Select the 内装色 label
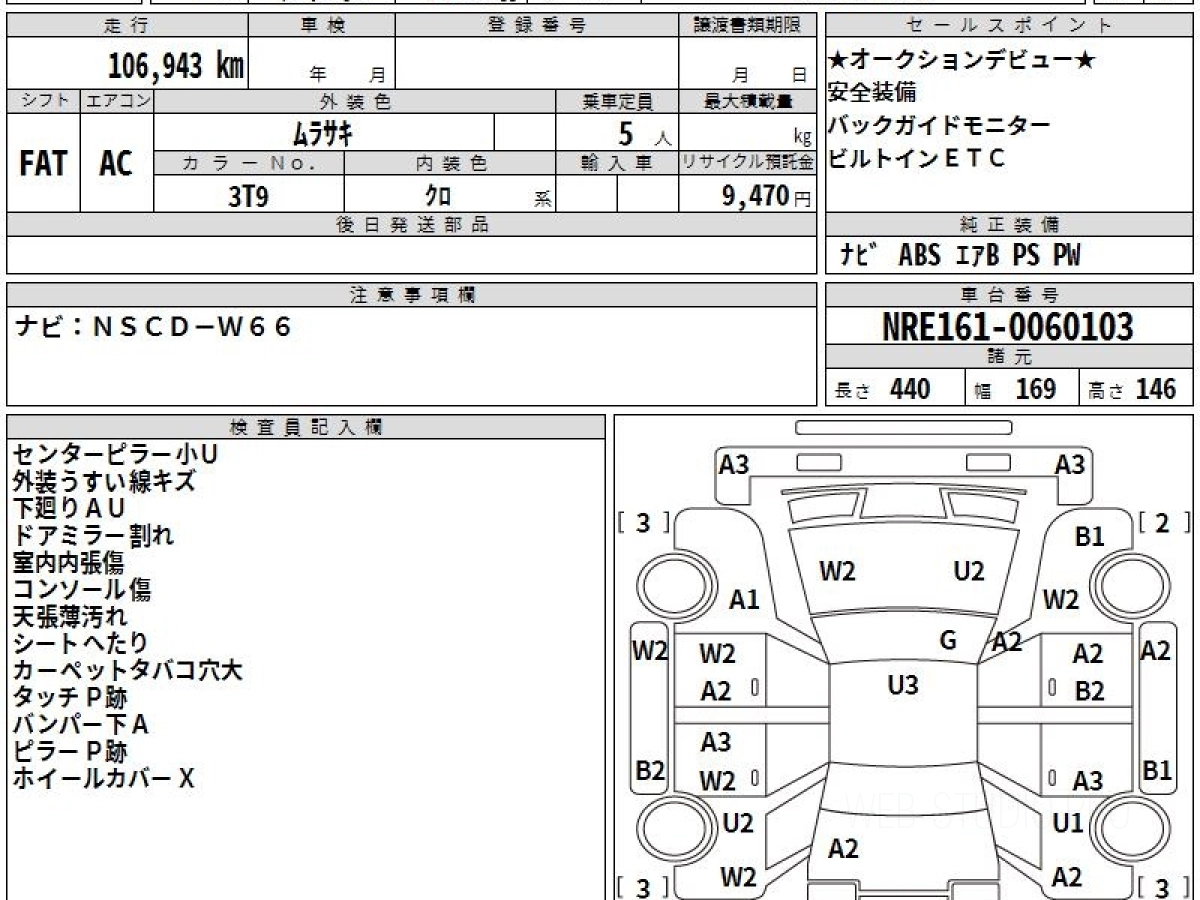Viewport: 1200px width, 900px height. tap(450, 163)
